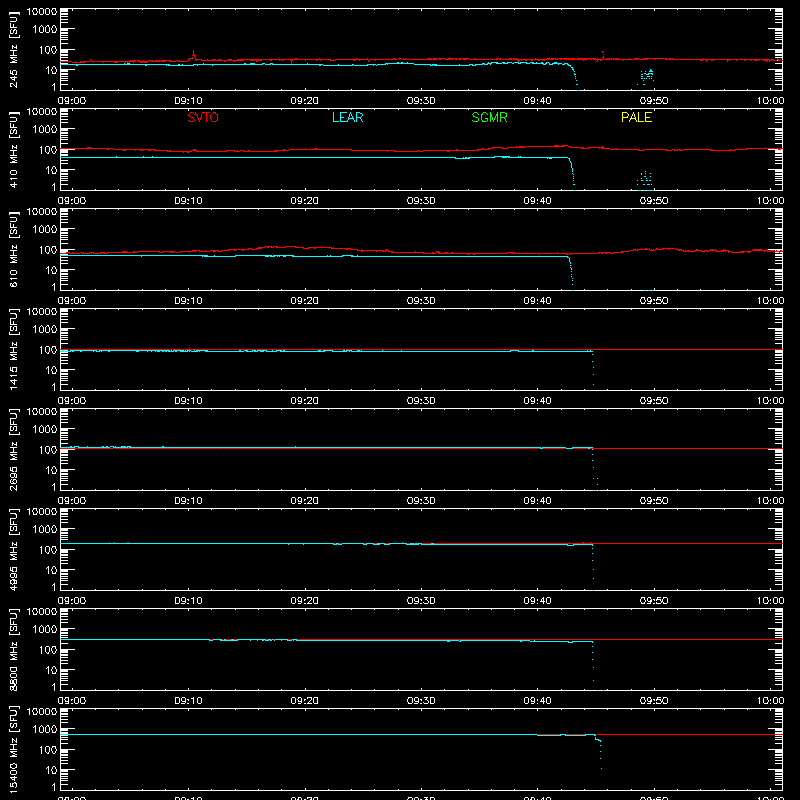Screen dimensions: 800x800
Task: Click 09:50 tick label under 245 MHz plot
Action: click(654, 101)
